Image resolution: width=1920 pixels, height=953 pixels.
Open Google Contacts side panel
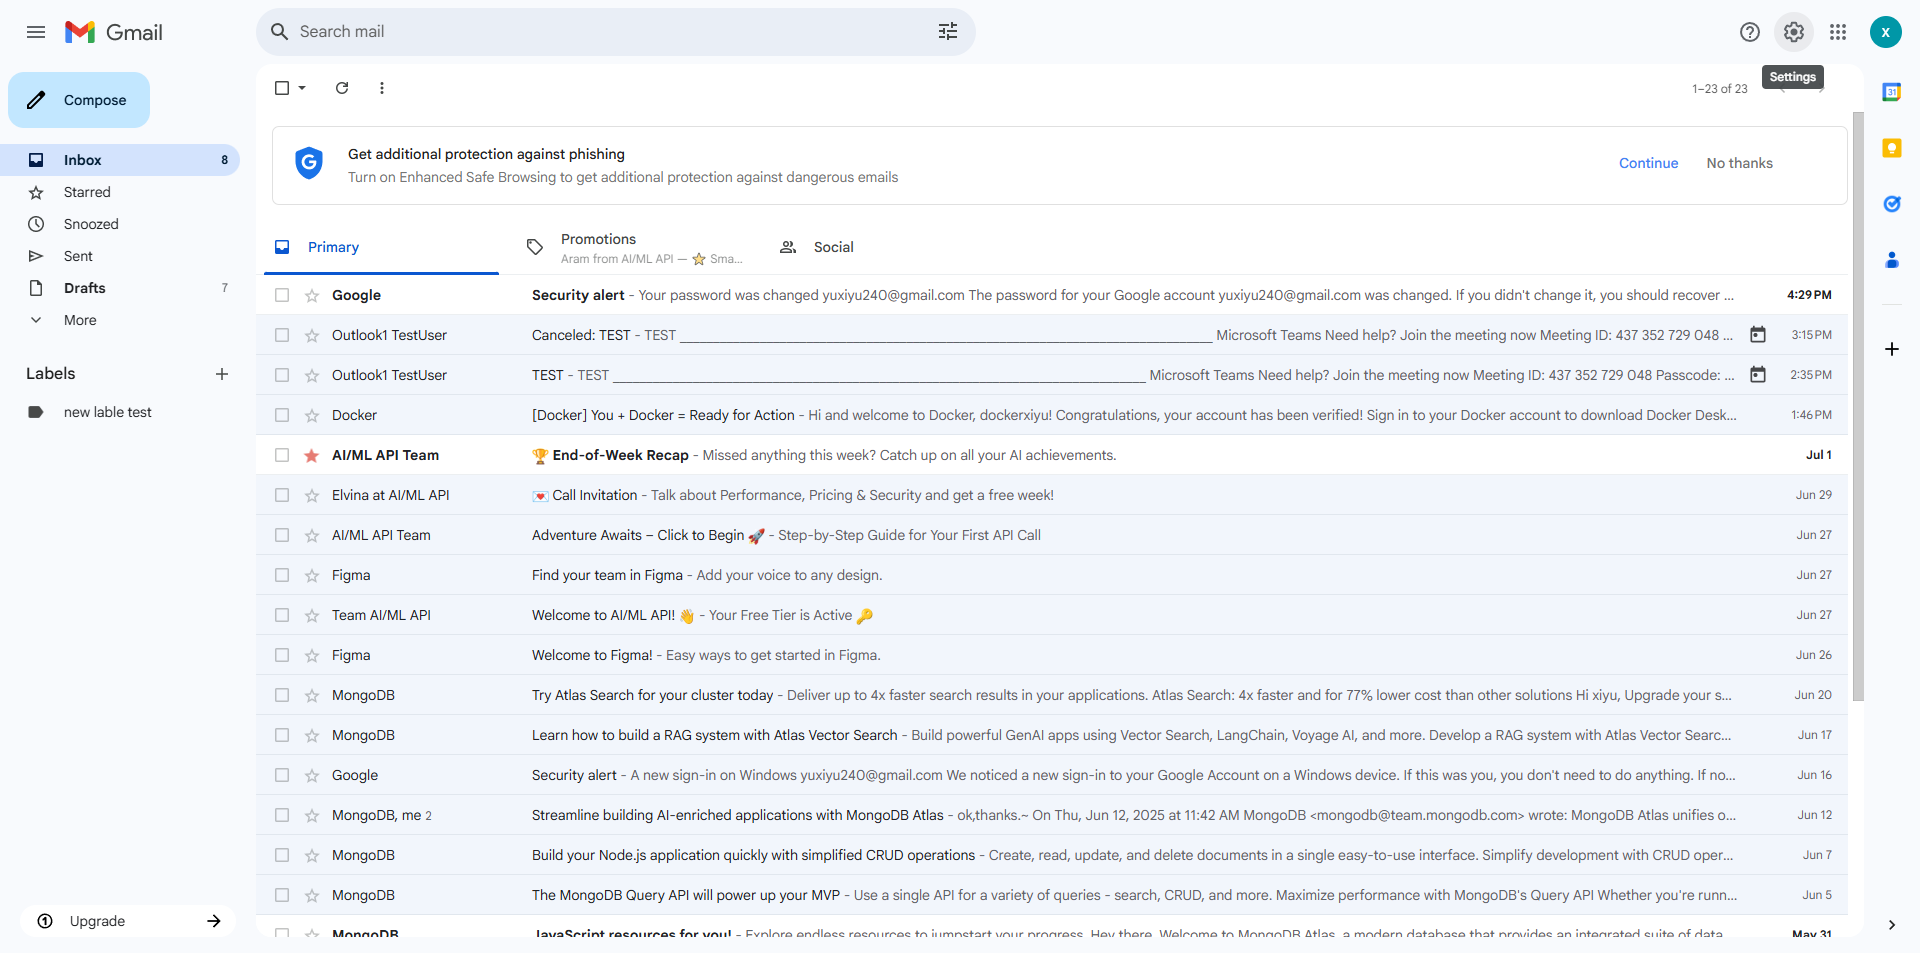(x=1891, y=260)
